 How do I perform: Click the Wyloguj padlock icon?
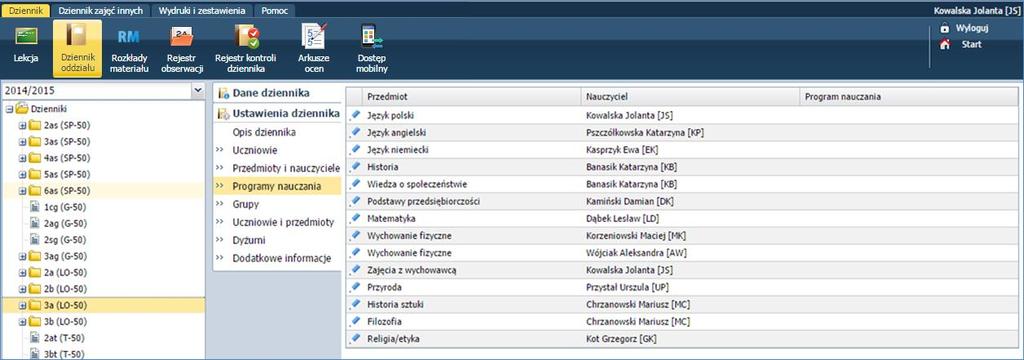[944, 28]
